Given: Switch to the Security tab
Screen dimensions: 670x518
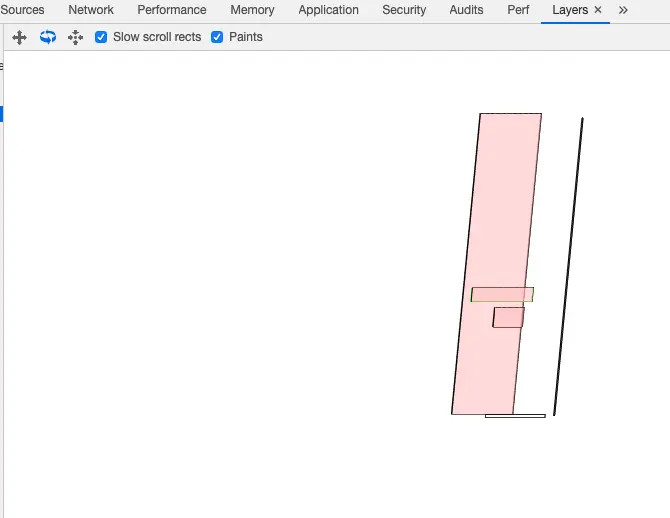Looking at the screenshot, I should (404, 10).
